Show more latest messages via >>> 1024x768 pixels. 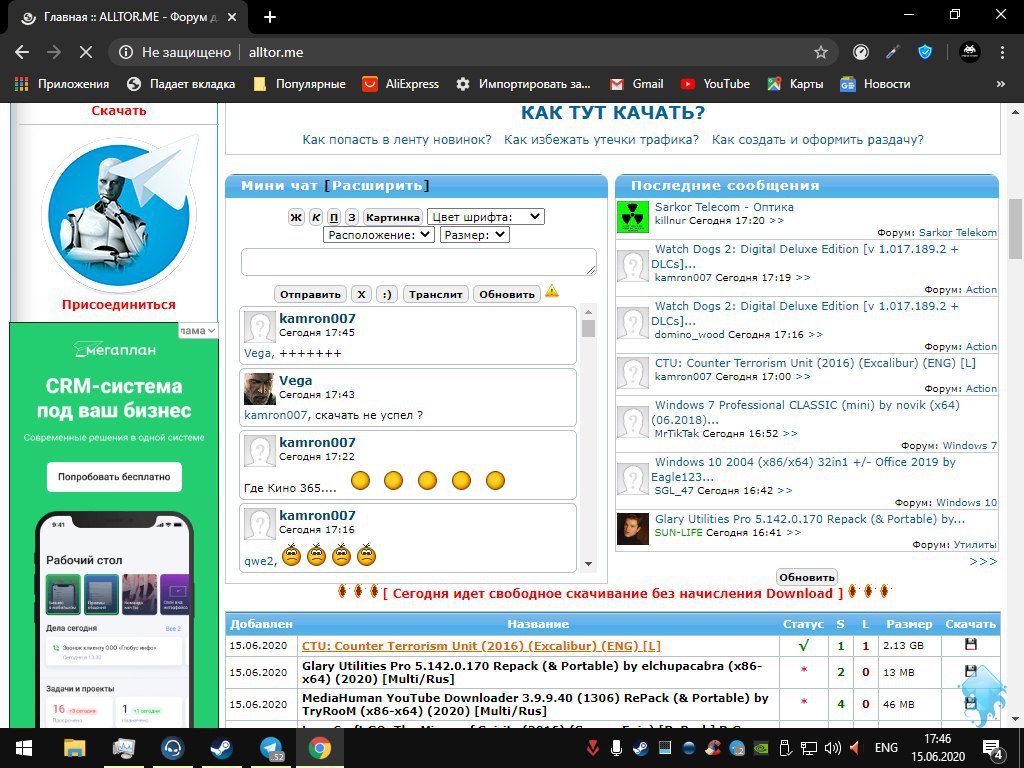983,562
